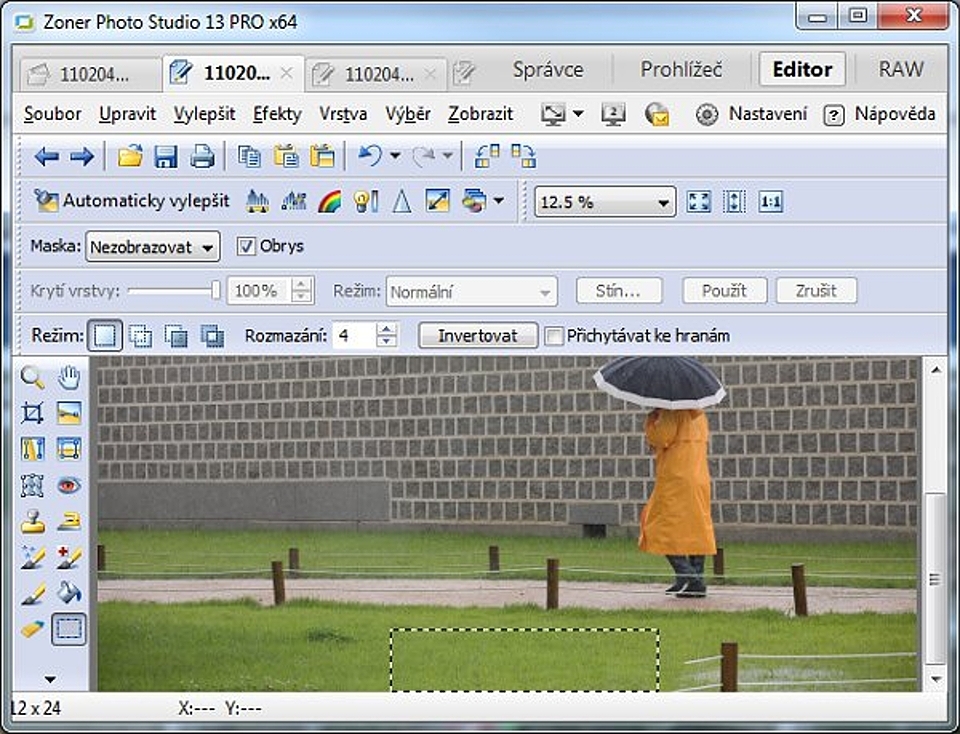Pick the Clone stamp tool

point(33,521)
